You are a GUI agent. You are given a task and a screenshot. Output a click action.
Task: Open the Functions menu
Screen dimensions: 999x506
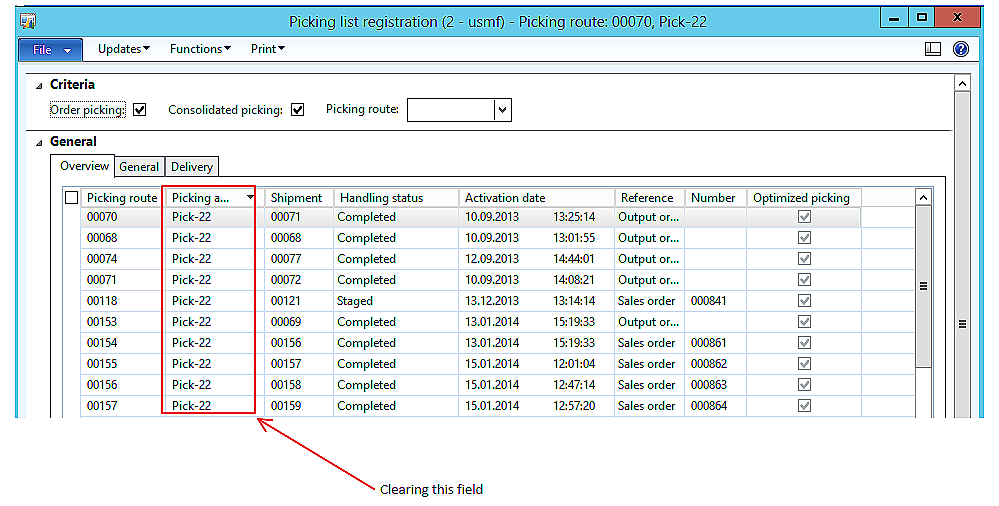click(x=200, y=49)
